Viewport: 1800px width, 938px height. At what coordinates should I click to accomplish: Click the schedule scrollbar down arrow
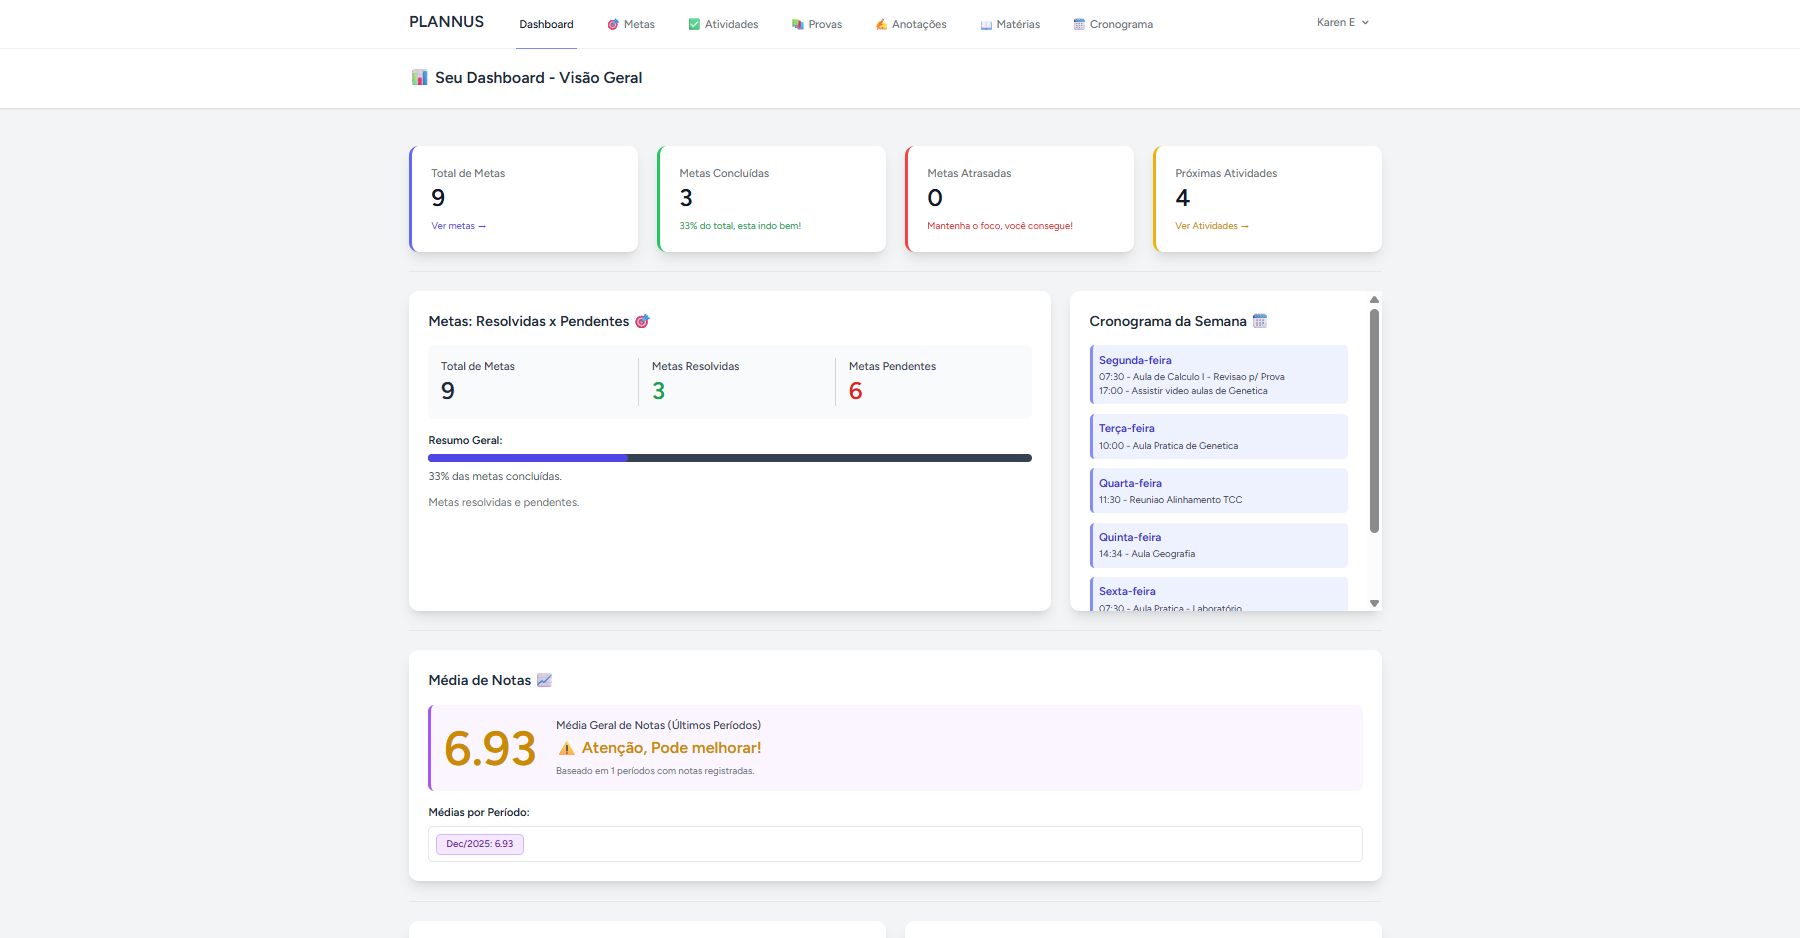pyautogui.click(x=1374, y=603)
